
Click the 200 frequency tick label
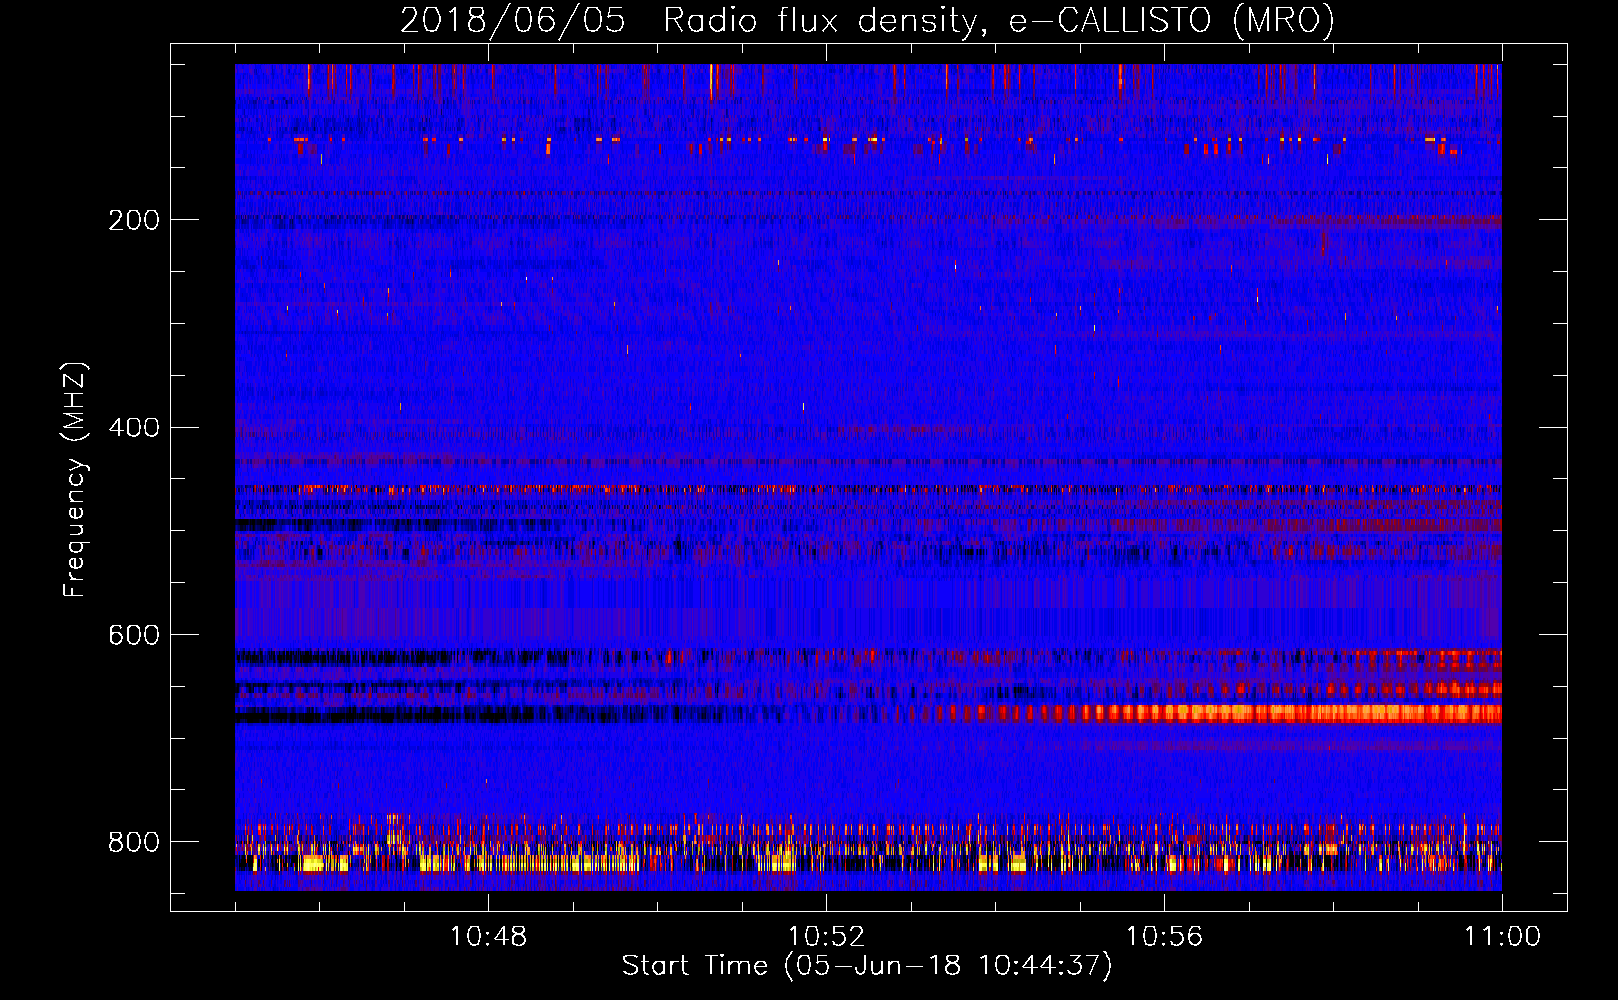(x=133, y=220)
